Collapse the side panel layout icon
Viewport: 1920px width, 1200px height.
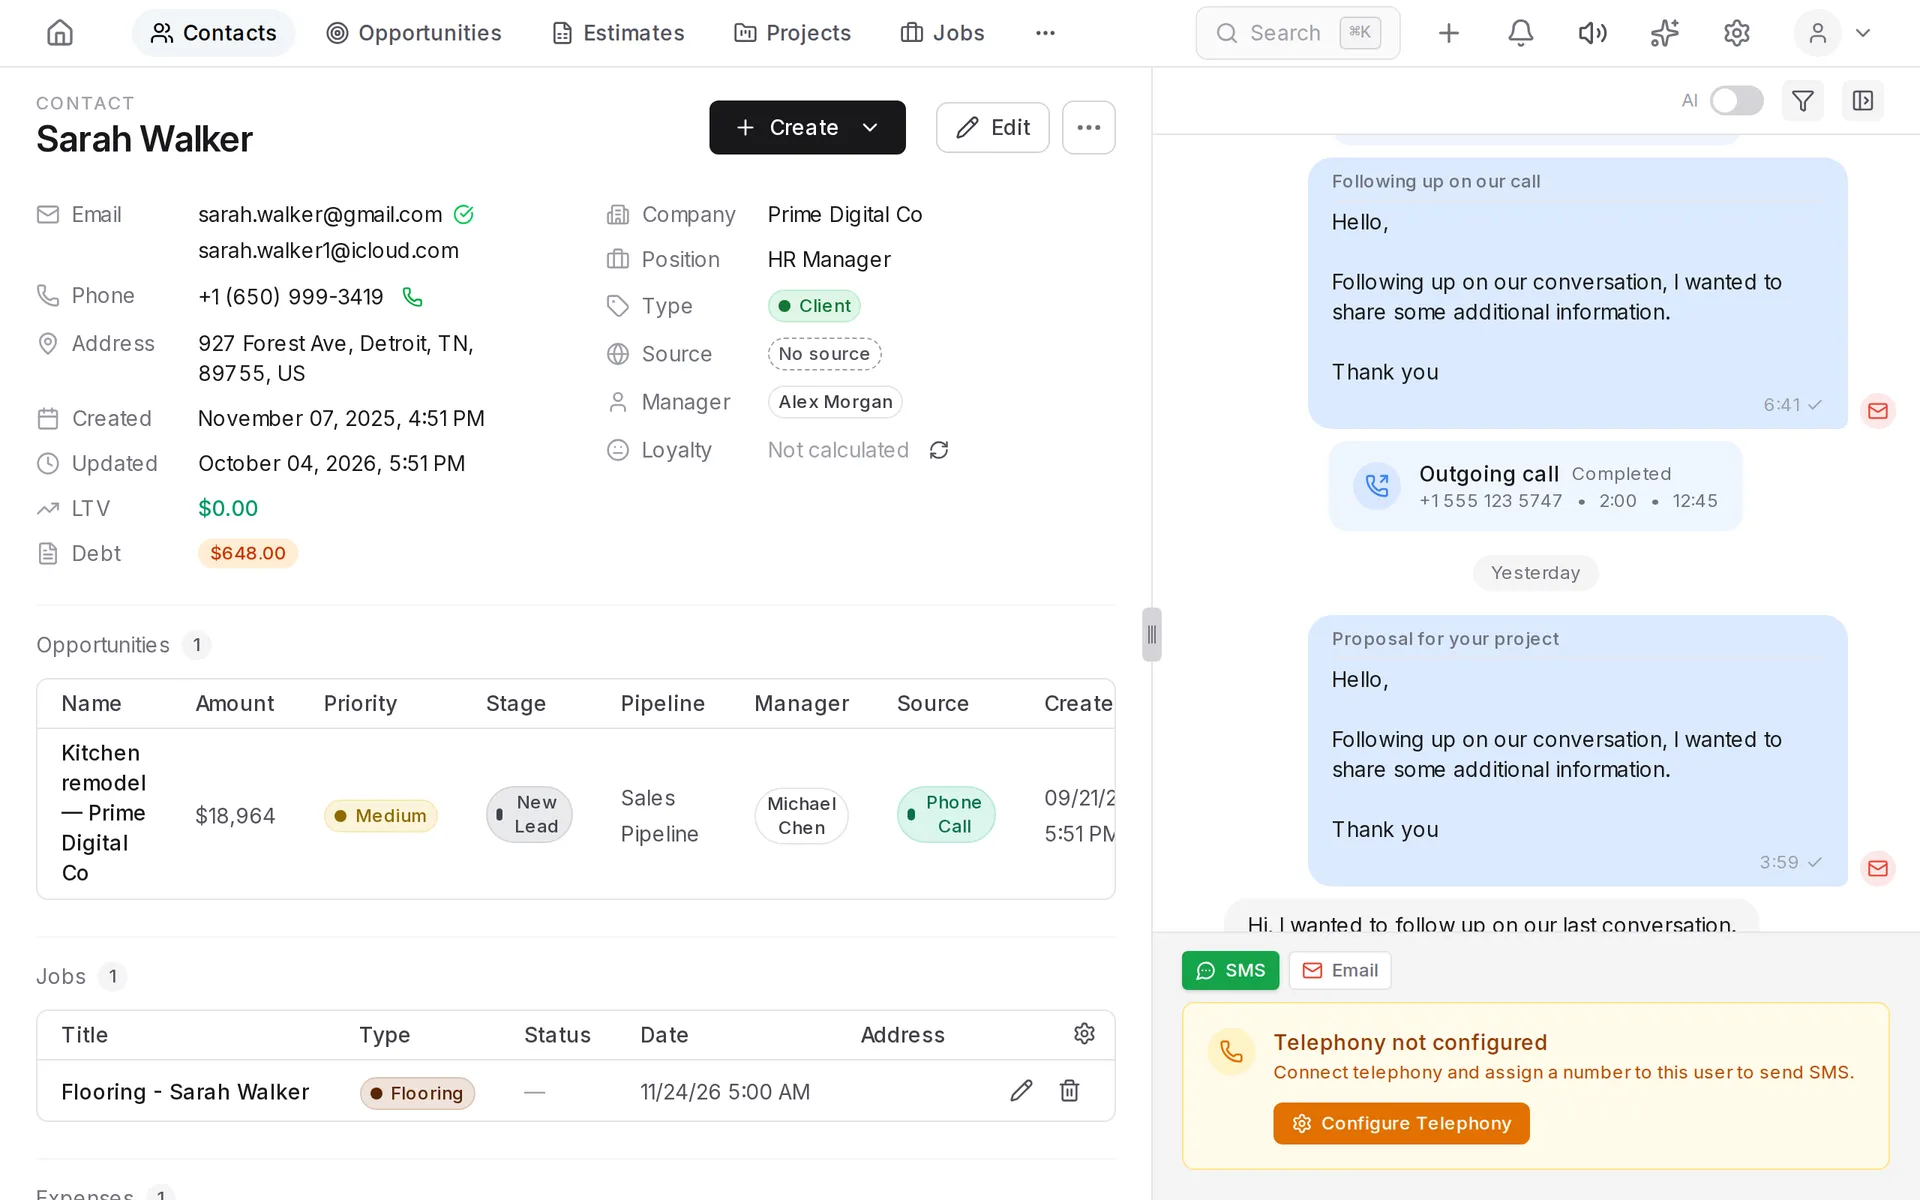[x=1862, y=101]
